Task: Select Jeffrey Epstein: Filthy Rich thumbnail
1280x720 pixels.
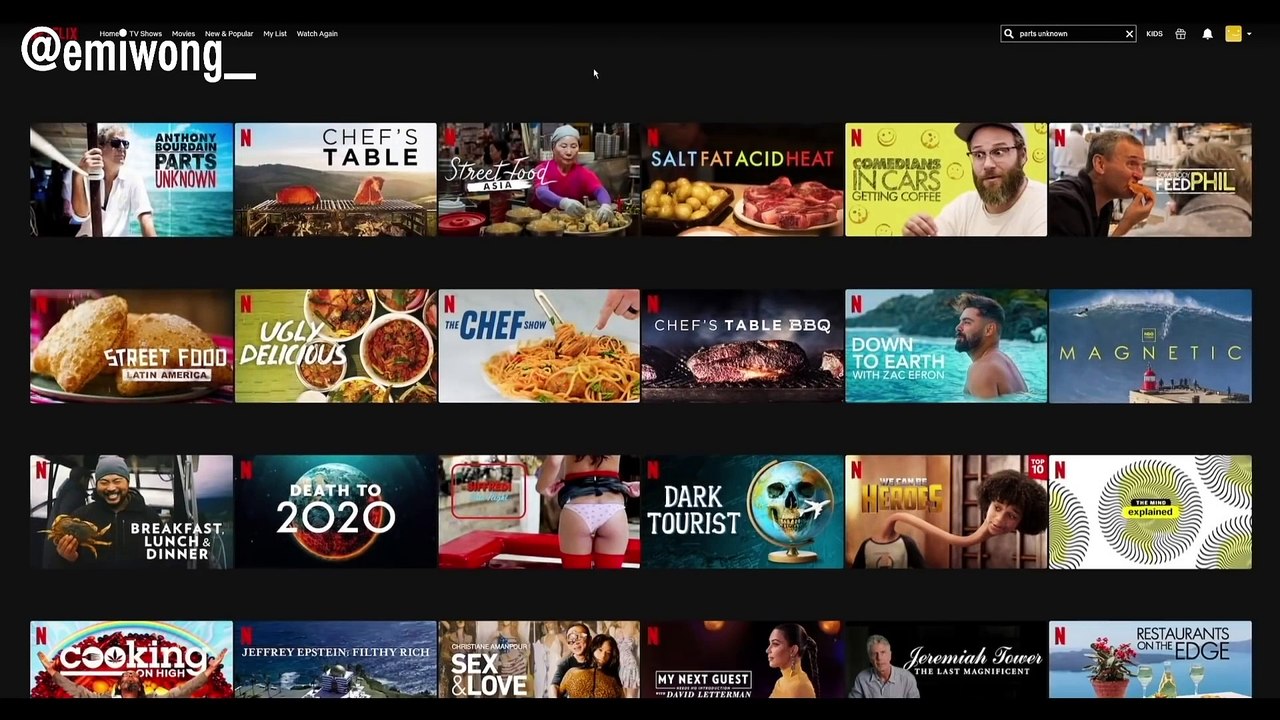Action: point(335,659)
